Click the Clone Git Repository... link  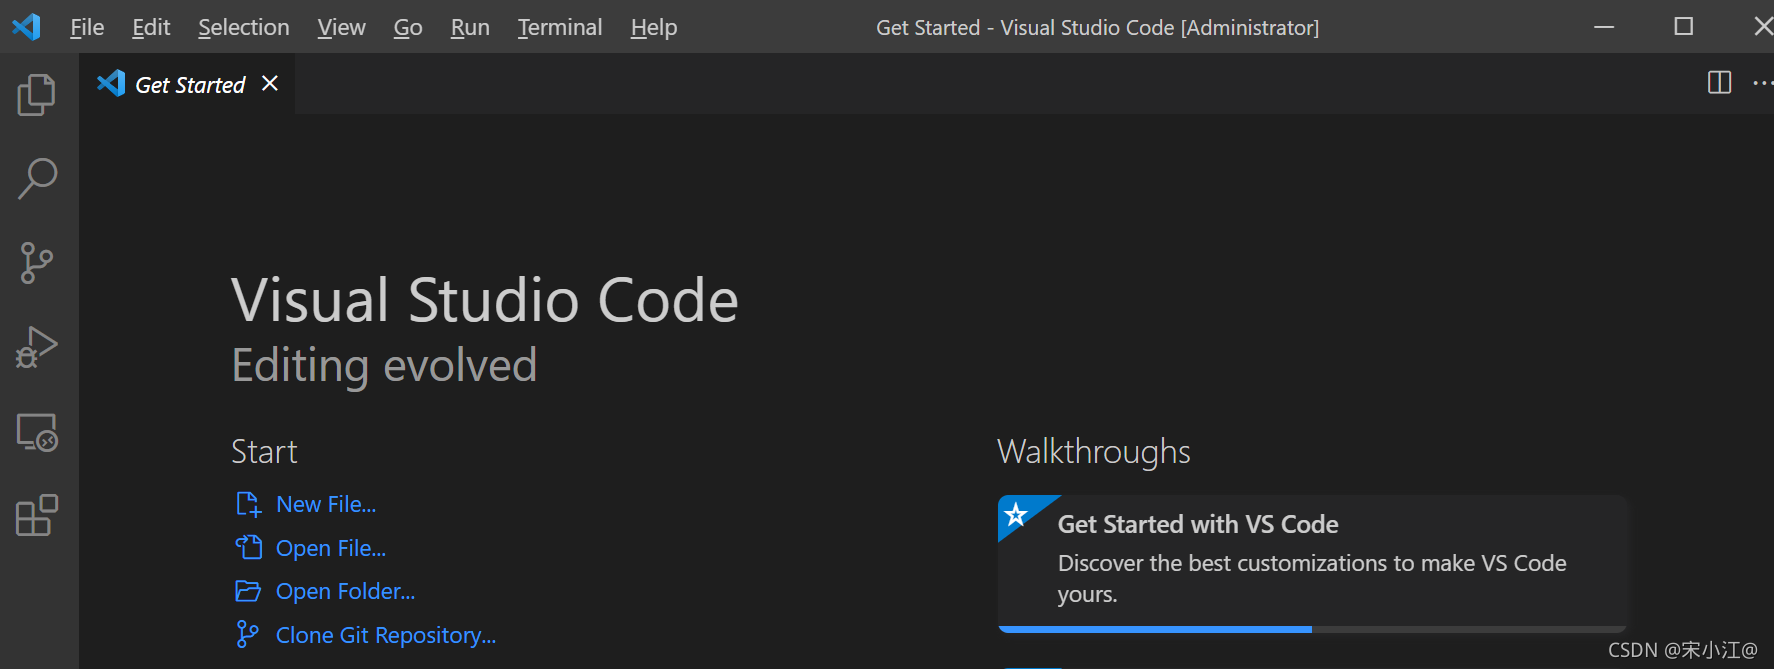coord(386,635)
